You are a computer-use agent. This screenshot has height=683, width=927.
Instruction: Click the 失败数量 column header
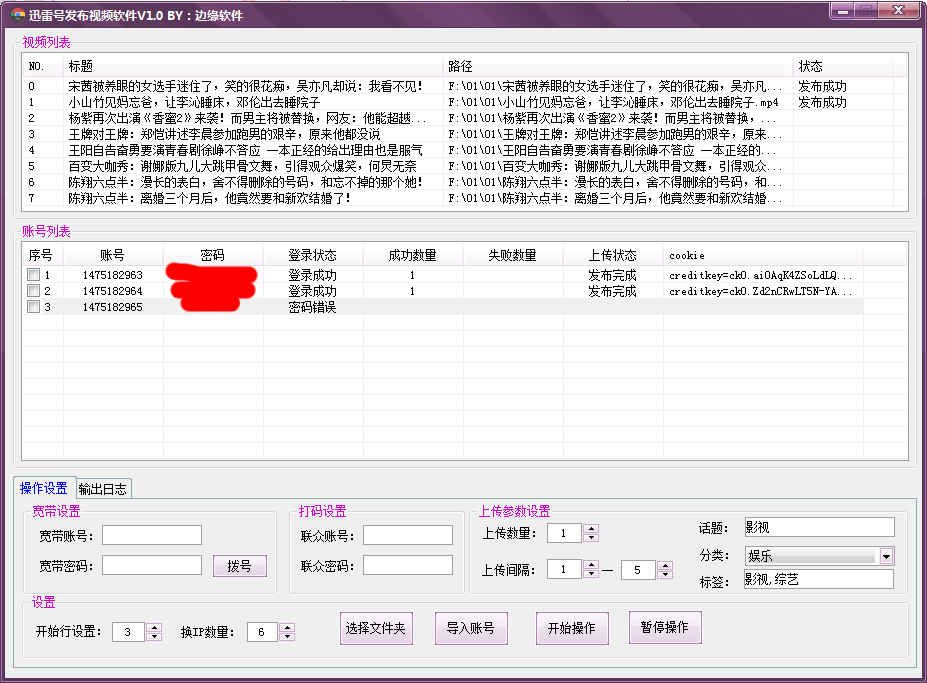tap(513, 255)
